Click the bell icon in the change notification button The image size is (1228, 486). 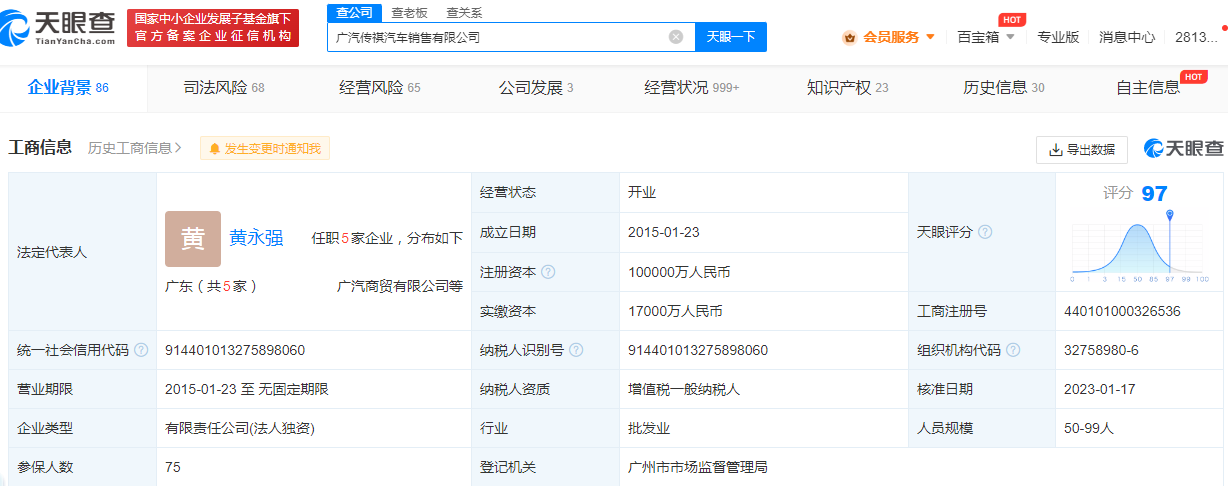[x=214, y=149]
